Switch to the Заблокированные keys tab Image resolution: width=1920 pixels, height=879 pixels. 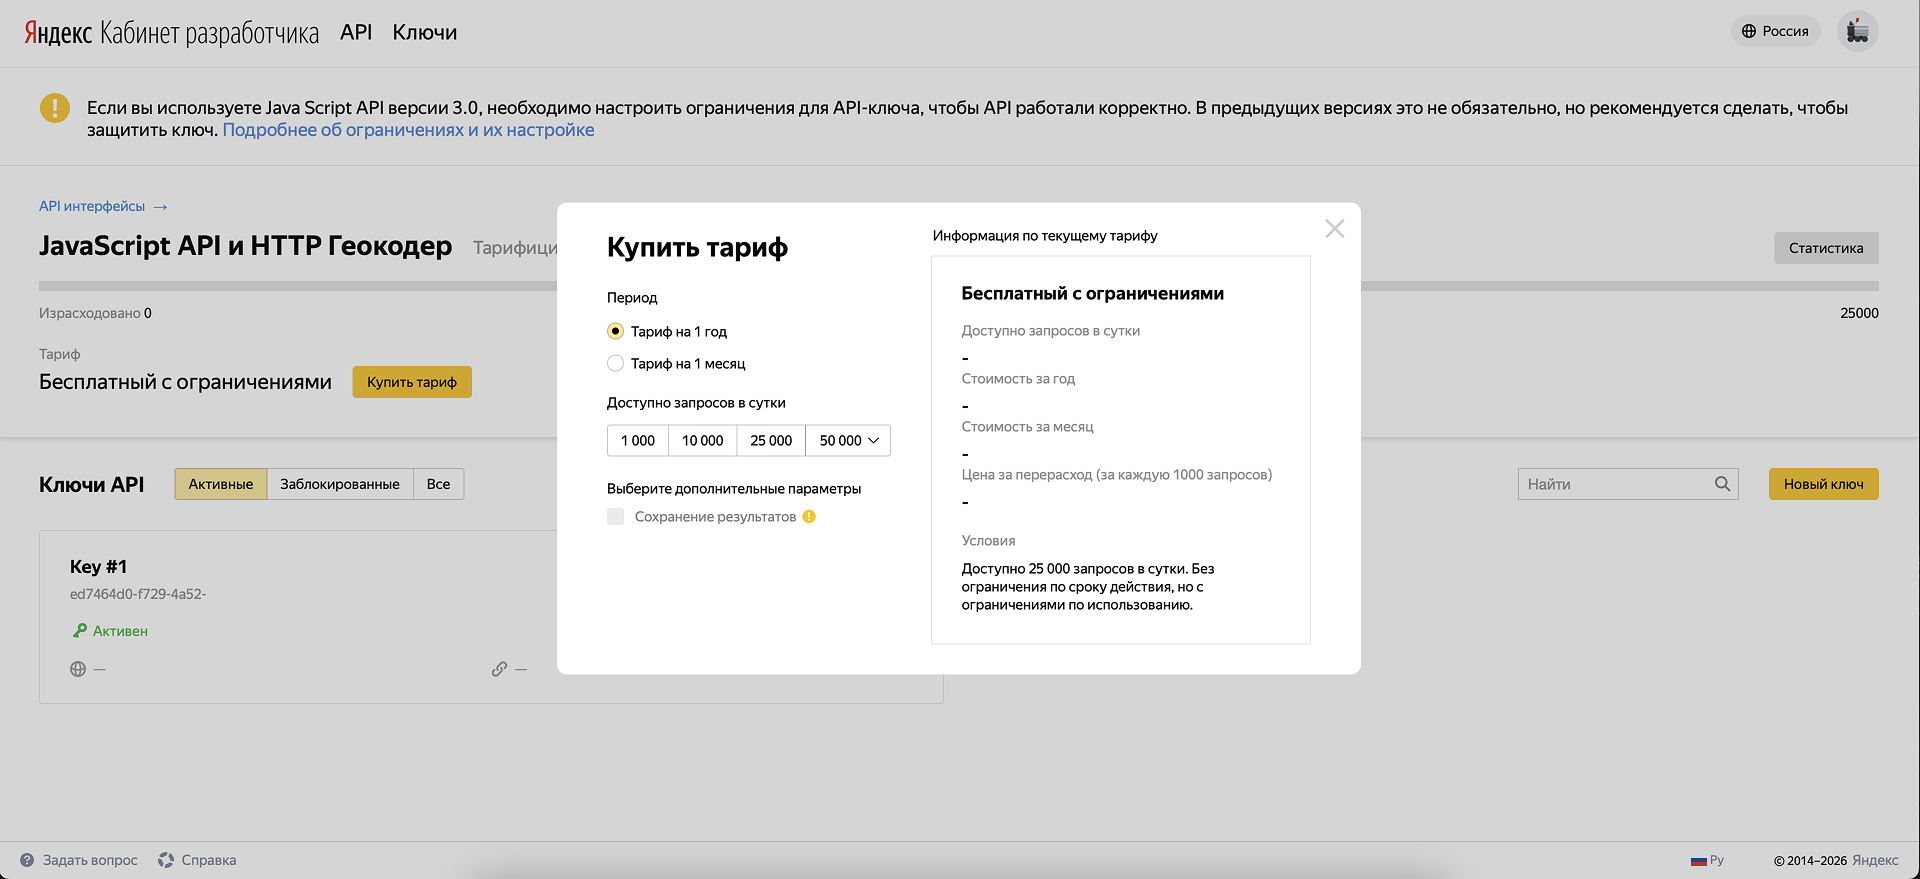point(340,484)
